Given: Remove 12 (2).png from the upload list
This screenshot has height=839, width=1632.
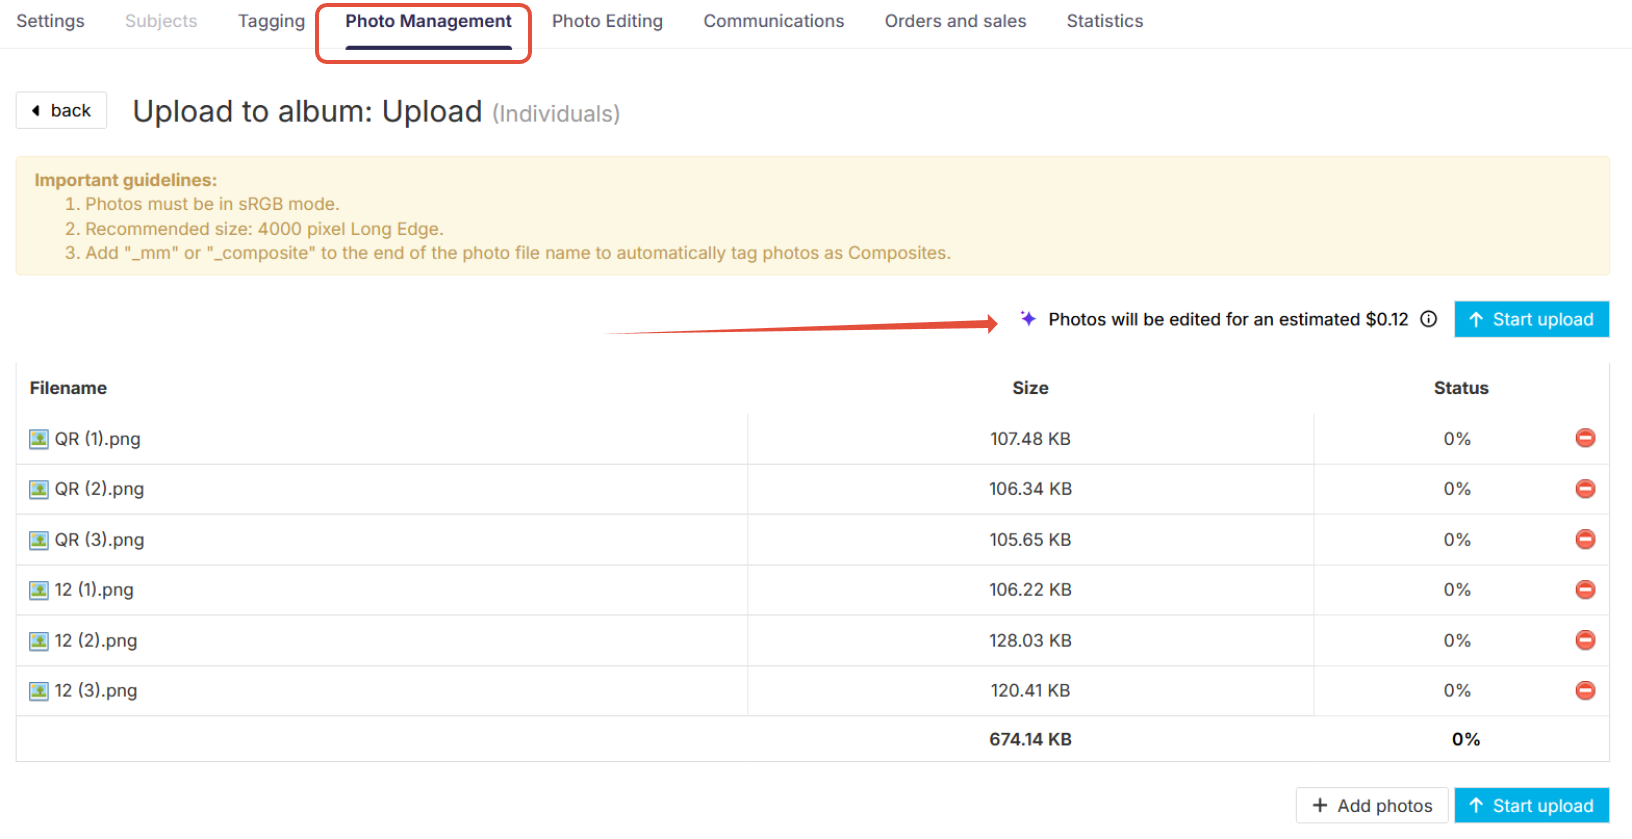Looking at the screenshot, I should 1585,640.
